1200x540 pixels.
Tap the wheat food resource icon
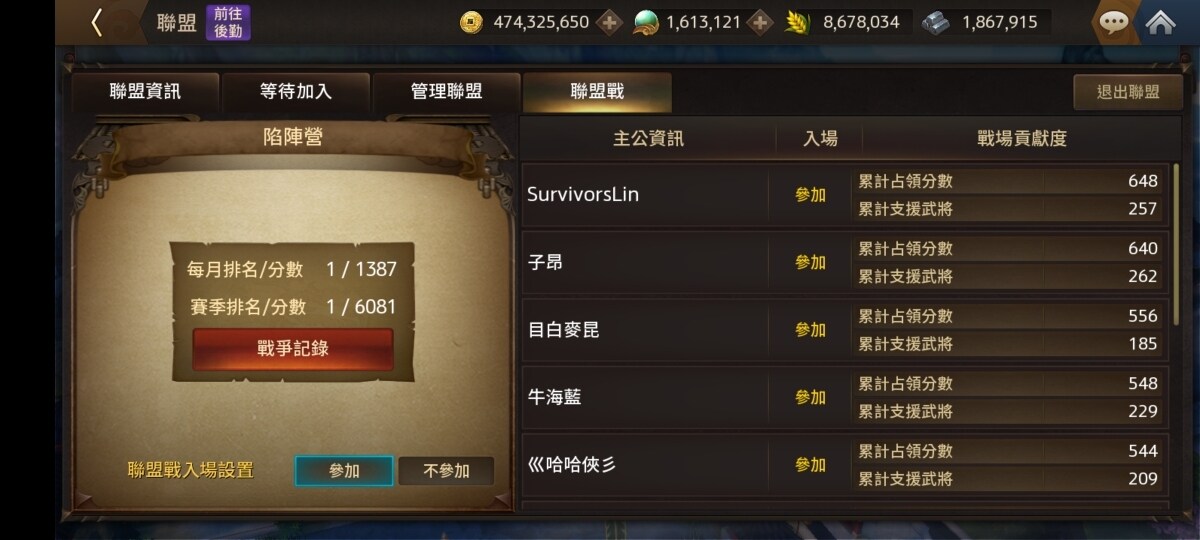(797, 22)
